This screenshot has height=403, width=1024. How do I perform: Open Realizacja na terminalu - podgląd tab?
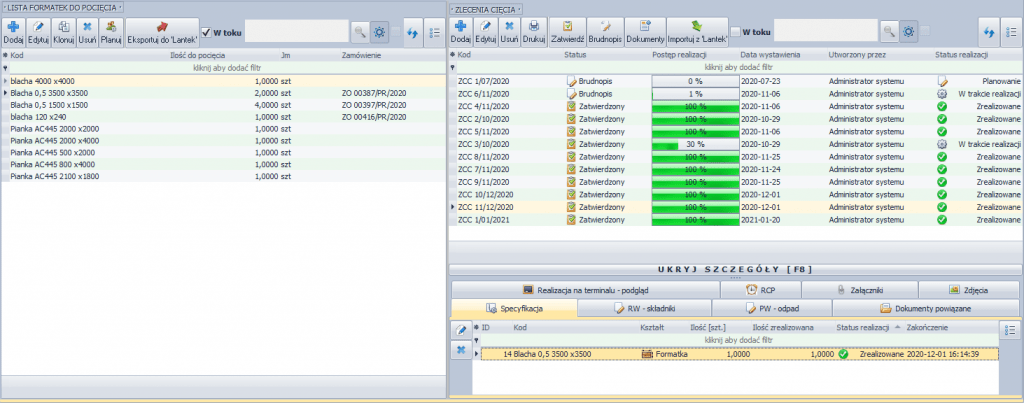pyautogui.click(x=585, y=289)
